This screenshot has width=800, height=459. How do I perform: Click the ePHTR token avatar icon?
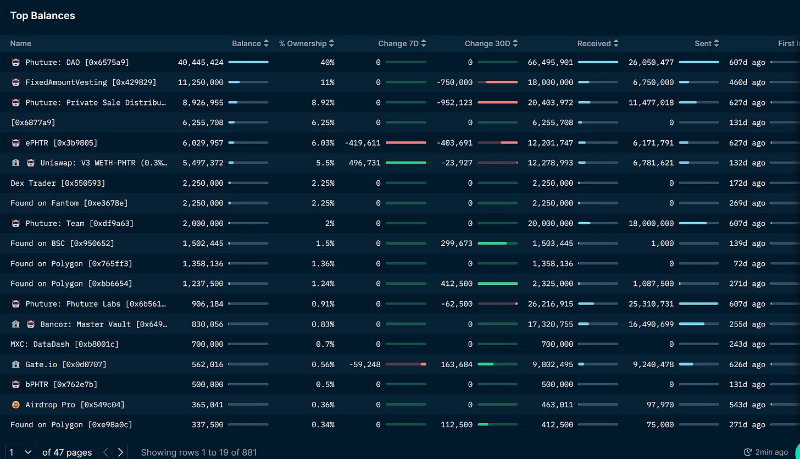pos(16,142)
